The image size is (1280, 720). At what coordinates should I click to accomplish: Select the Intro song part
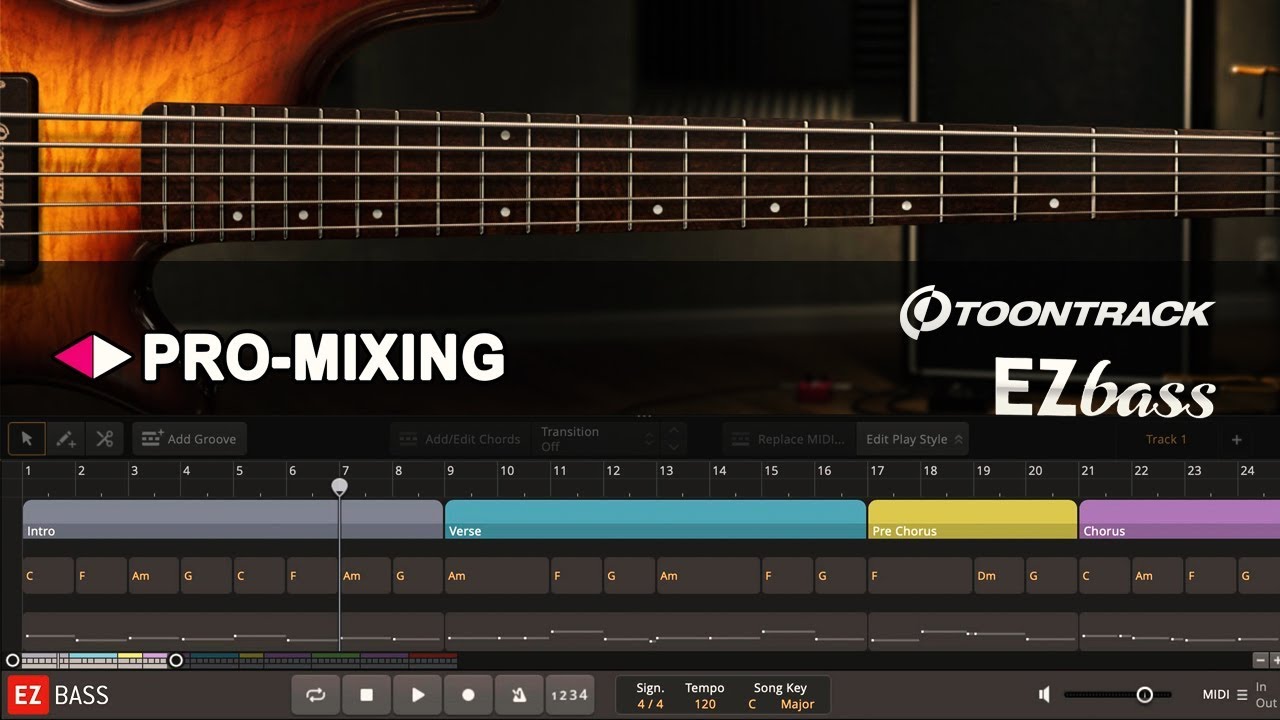click(233, 520)
